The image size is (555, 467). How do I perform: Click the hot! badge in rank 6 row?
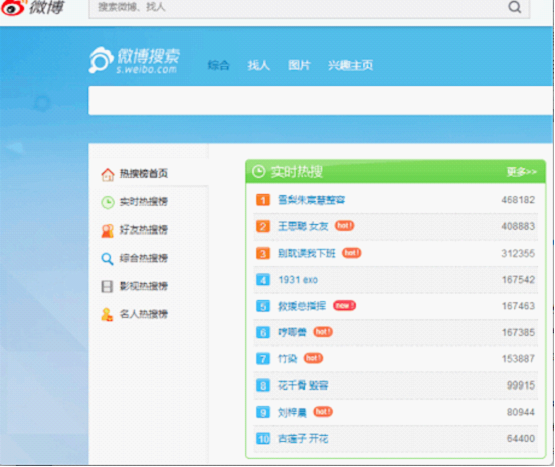(323, 332)
